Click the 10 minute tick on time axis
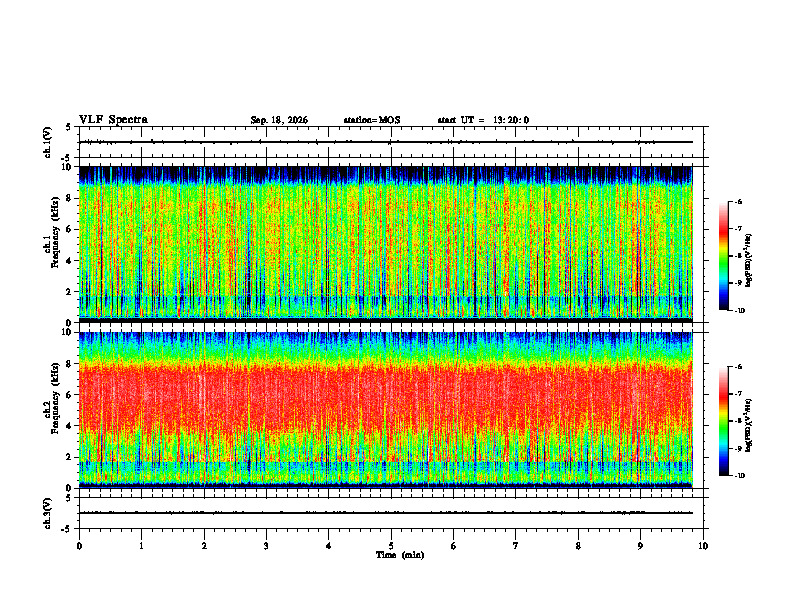 (703, 546)
